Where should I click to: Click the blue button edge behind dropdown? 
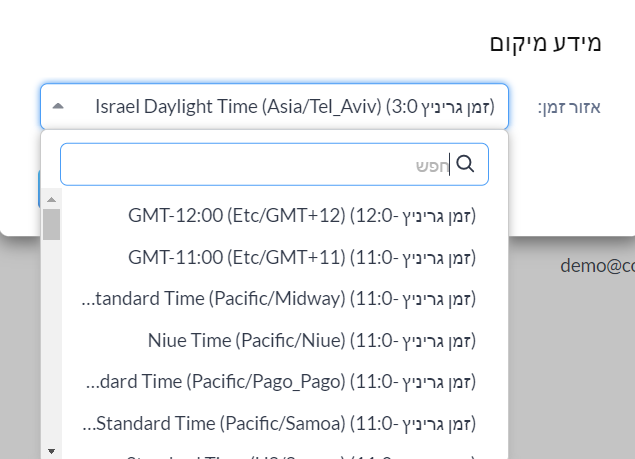(39, 188)
